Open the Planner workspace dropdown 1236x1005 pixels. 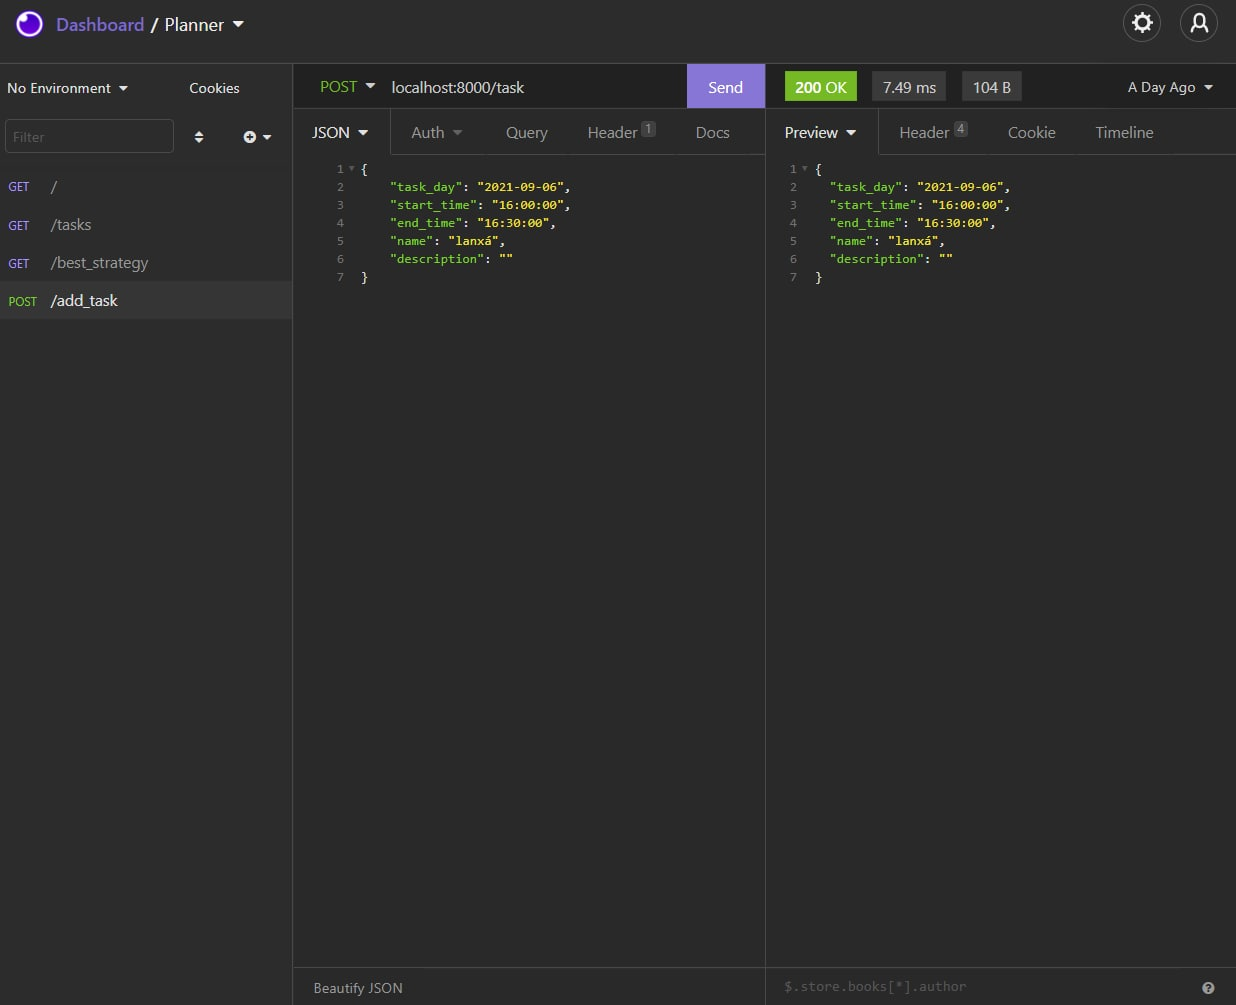203,25
